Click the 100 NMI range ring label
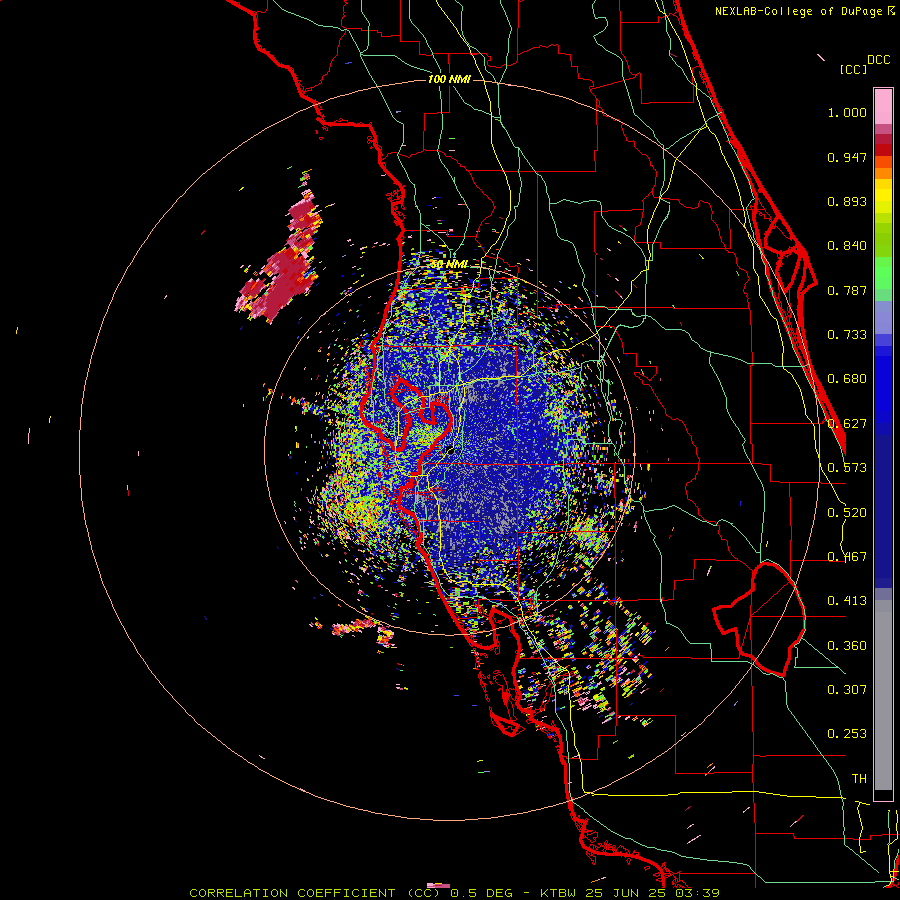 click(x=449, y=79)
